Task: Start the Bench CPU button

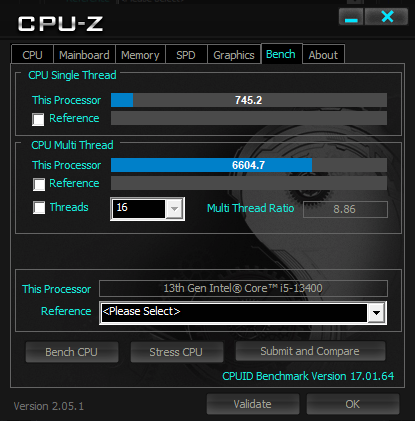Action: pyautogui.click(x=72, y=352)
